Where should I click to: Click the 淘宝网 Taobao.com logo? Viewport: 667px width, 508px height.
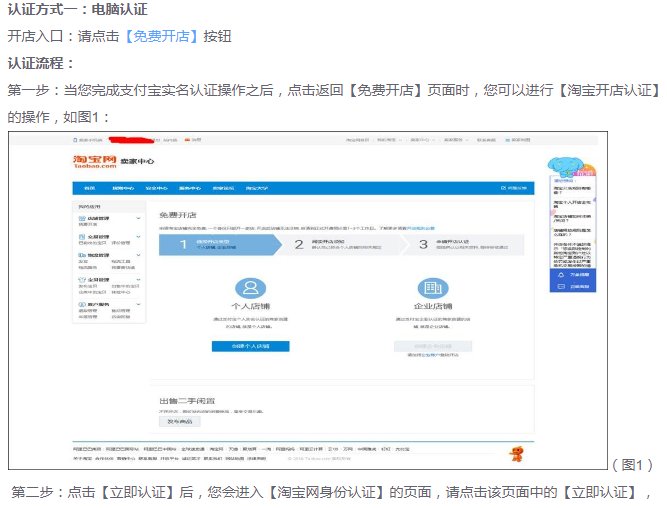click(95, 162)
